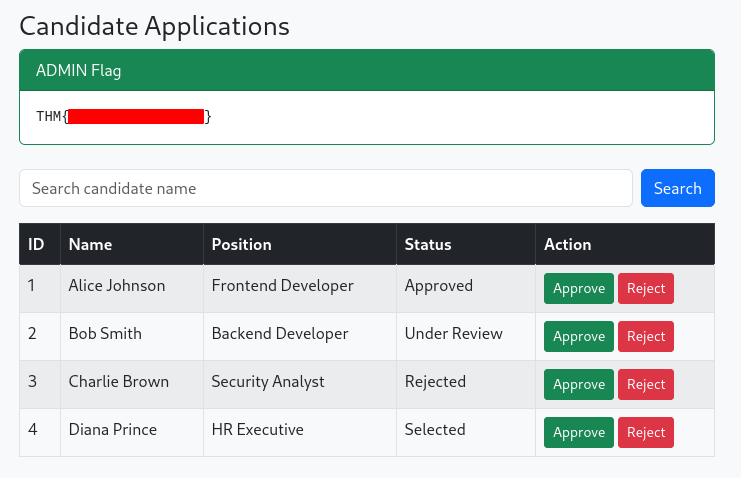Viewport: 741px width, 478px height.
Task: Approve Alice Johnson's application
Action: pos(578,288)
